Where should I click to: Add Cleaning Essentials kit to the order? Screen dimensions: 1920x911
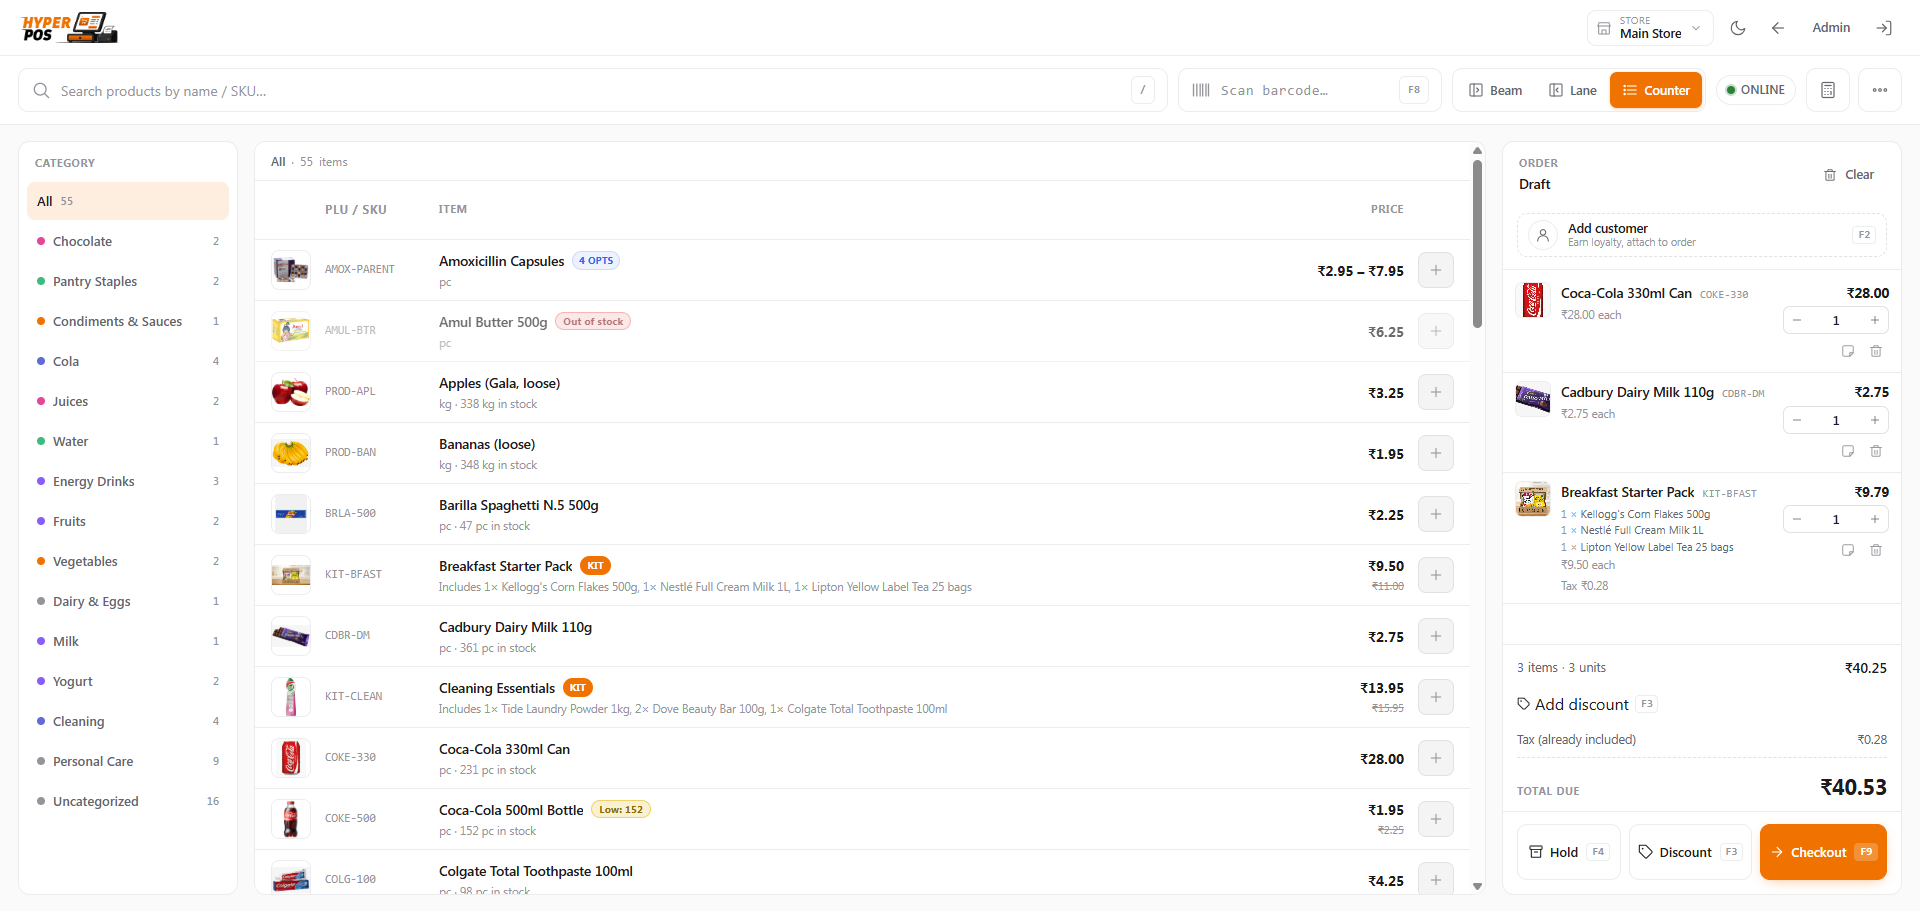(x=1436, y=697)
